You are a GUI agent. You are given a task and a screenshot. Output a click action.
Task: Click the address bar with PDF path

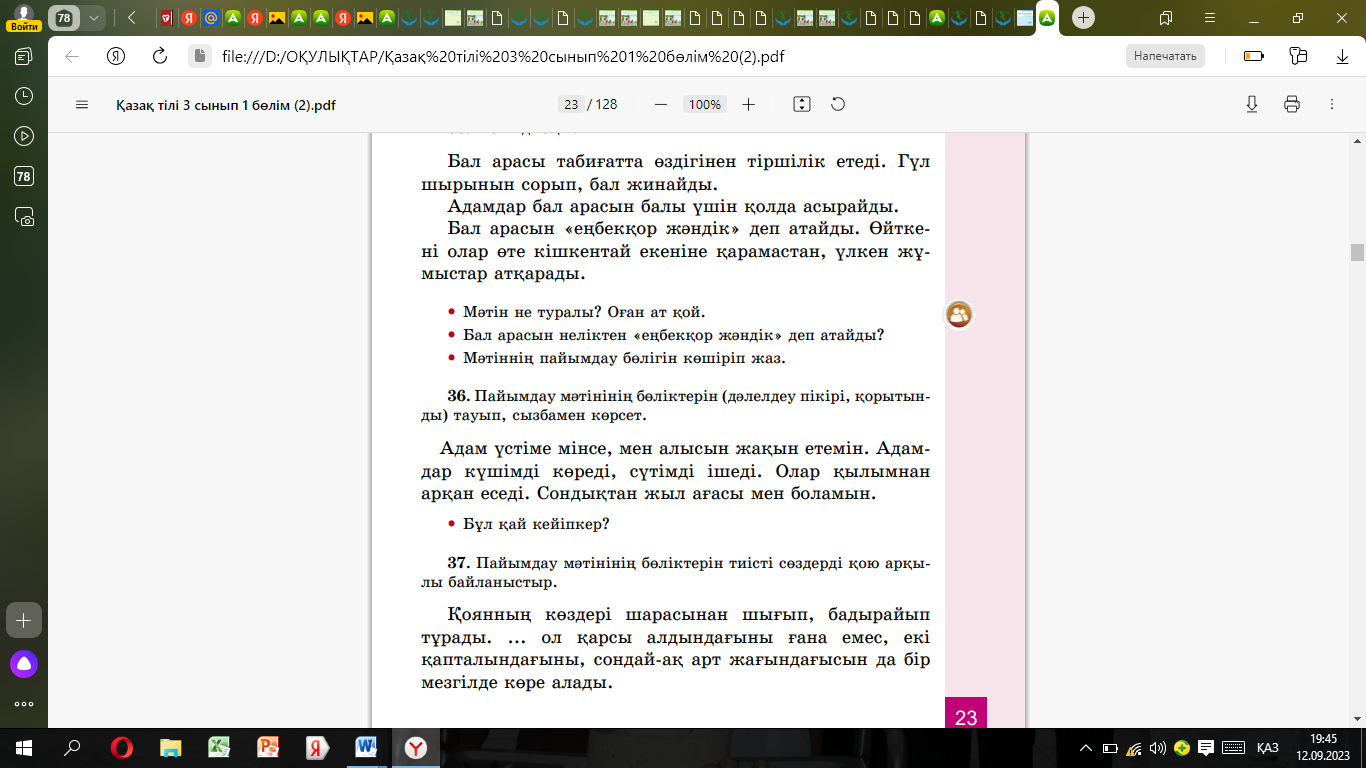(x=500, y=56)
